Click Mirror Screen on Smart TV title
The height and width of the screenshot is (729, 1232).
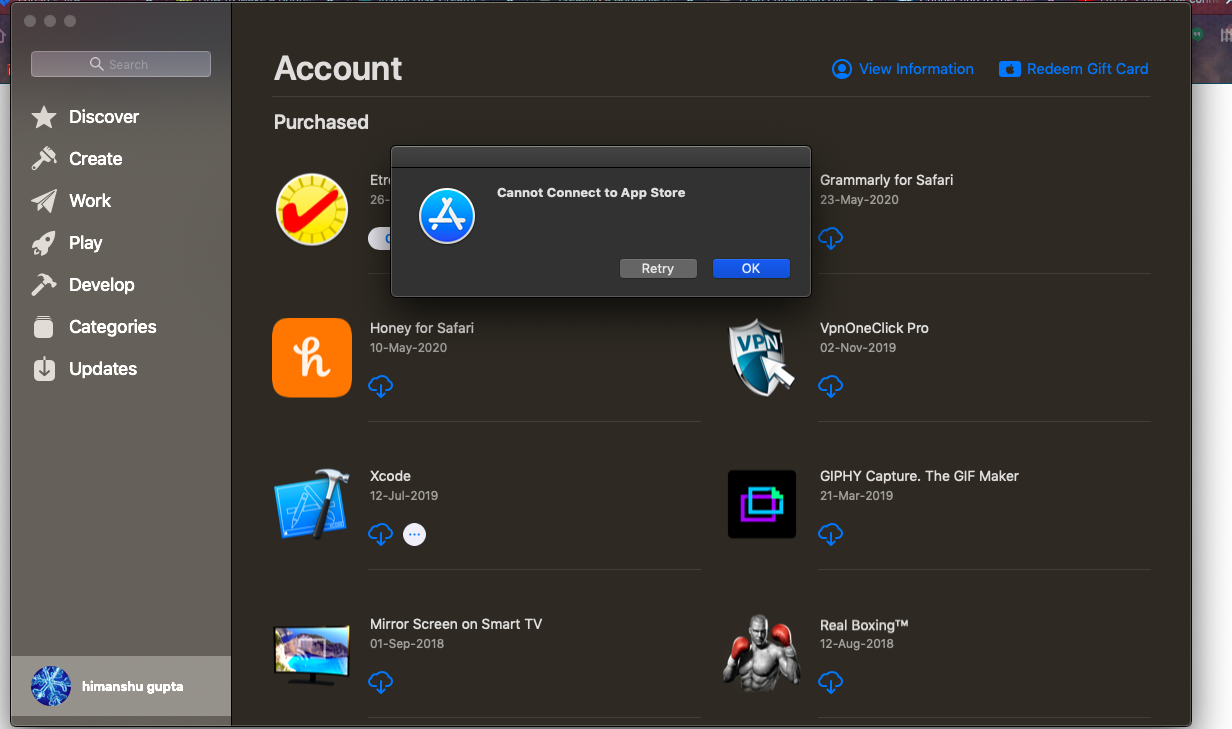point(456,624)
